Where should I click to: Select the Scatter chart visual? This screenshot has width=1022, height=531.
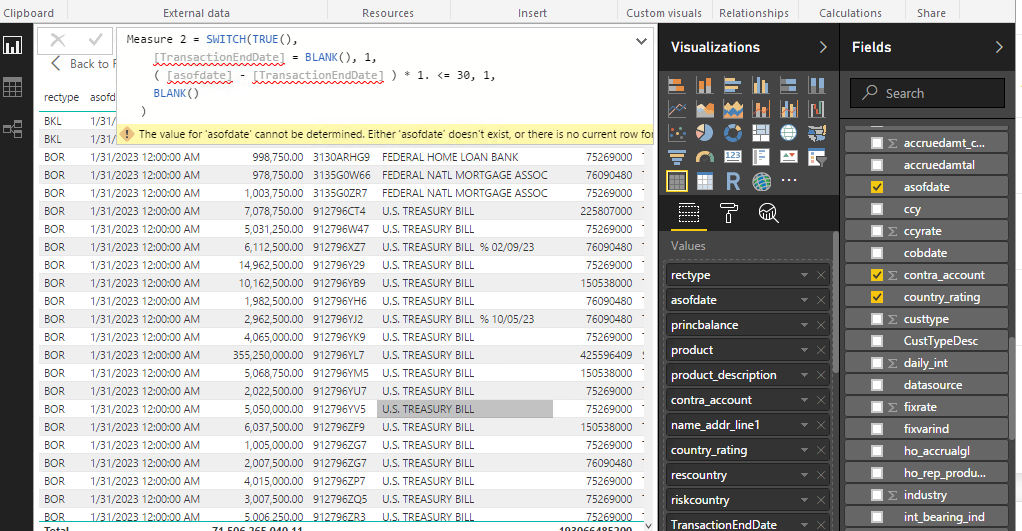(677, 133)
